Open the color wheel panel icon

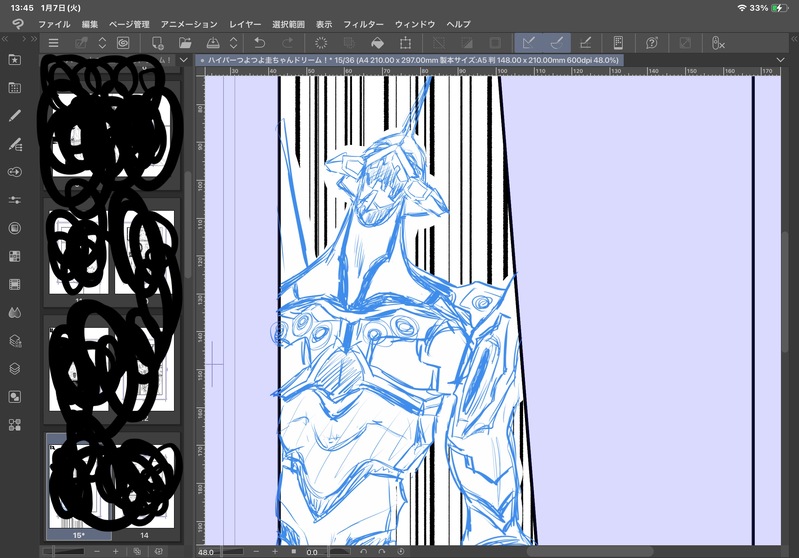[x=15, y=228]
